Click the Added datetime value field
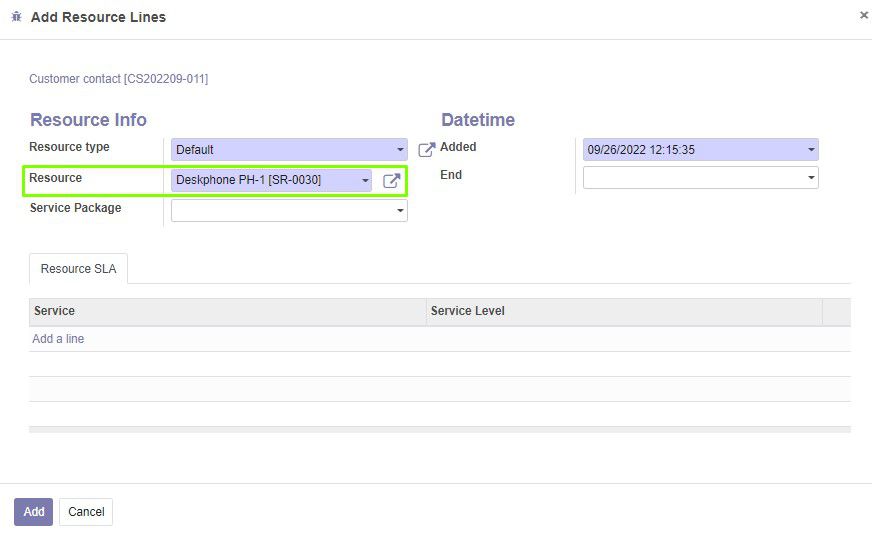This screenshot has height=539, width=872. (701, 150)
